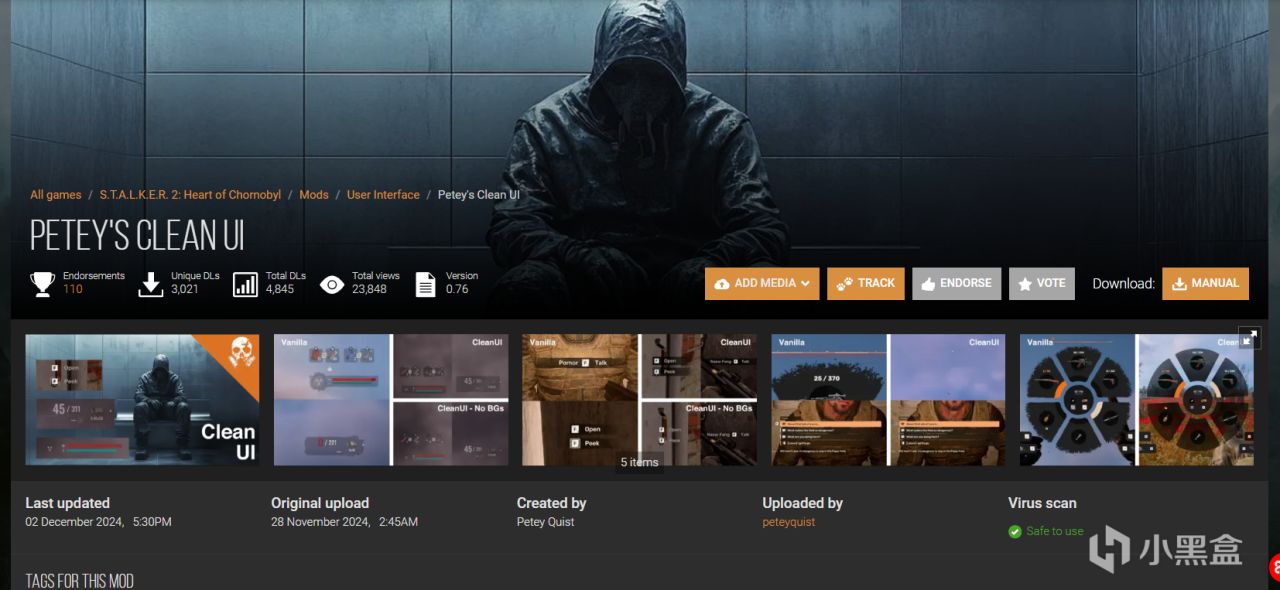Track this mod with the Track button

[866, 283]
